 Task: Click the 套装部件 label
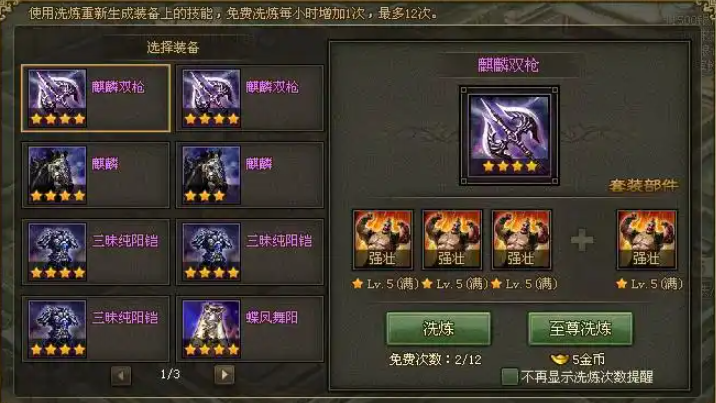point(643,185)
